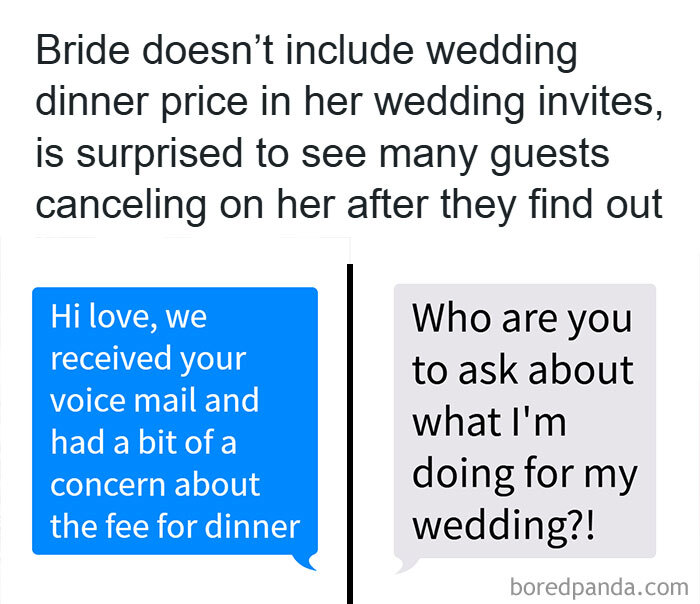This screenshot has width=700, height=604.
Task: Click the black vertical divider between messages
Action: [x=350, y=434]
